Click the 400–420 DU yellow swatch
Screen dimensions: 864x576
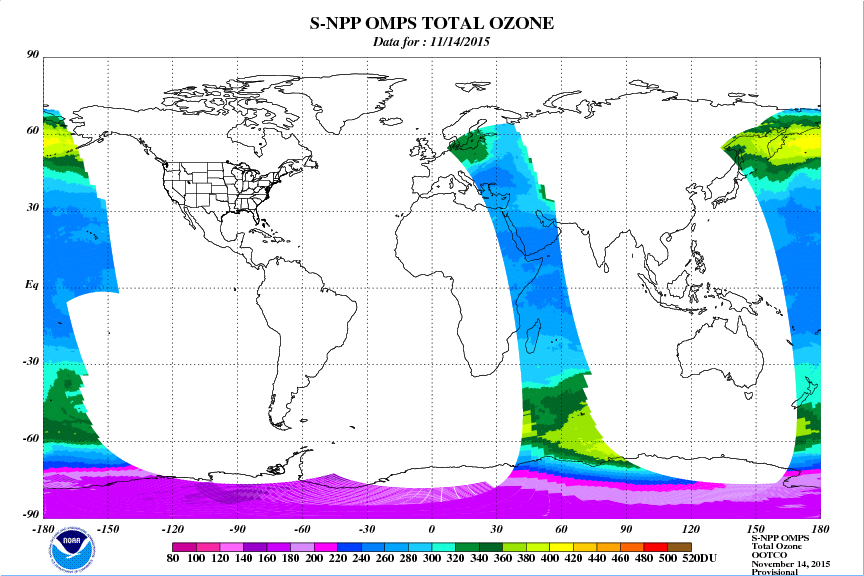(x=561, y=547)
